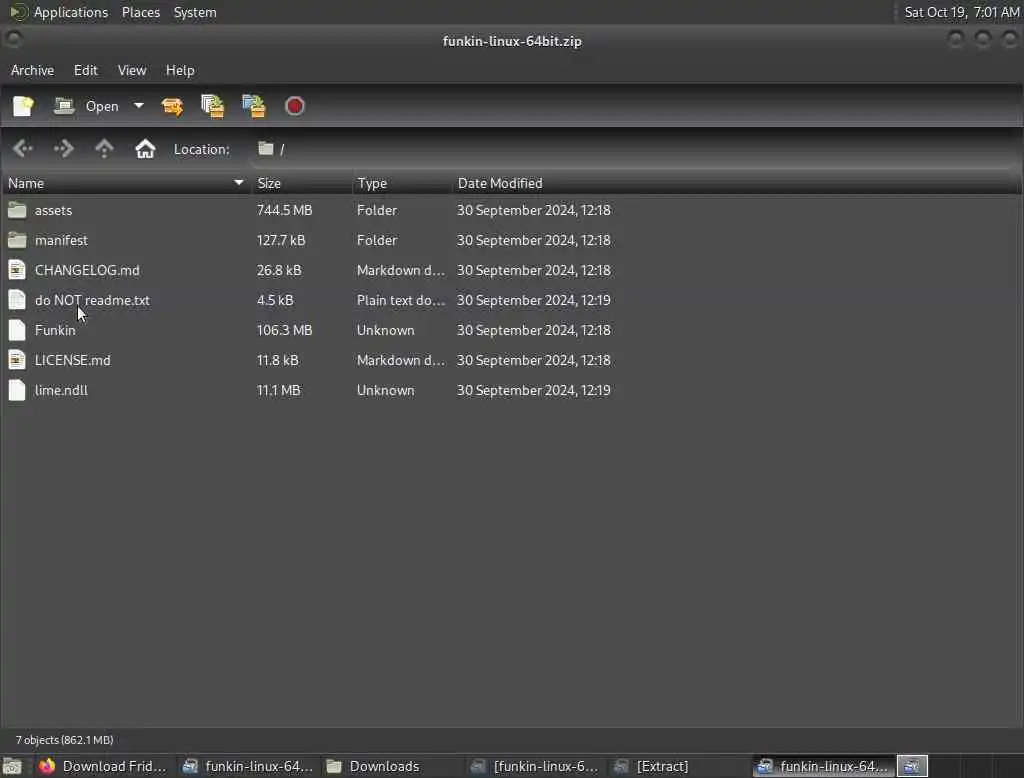The height and width of the screenshot is (778, 1024).
Task: Click the workspace switcher icon in taskbar
Action: tap(912, 766)
